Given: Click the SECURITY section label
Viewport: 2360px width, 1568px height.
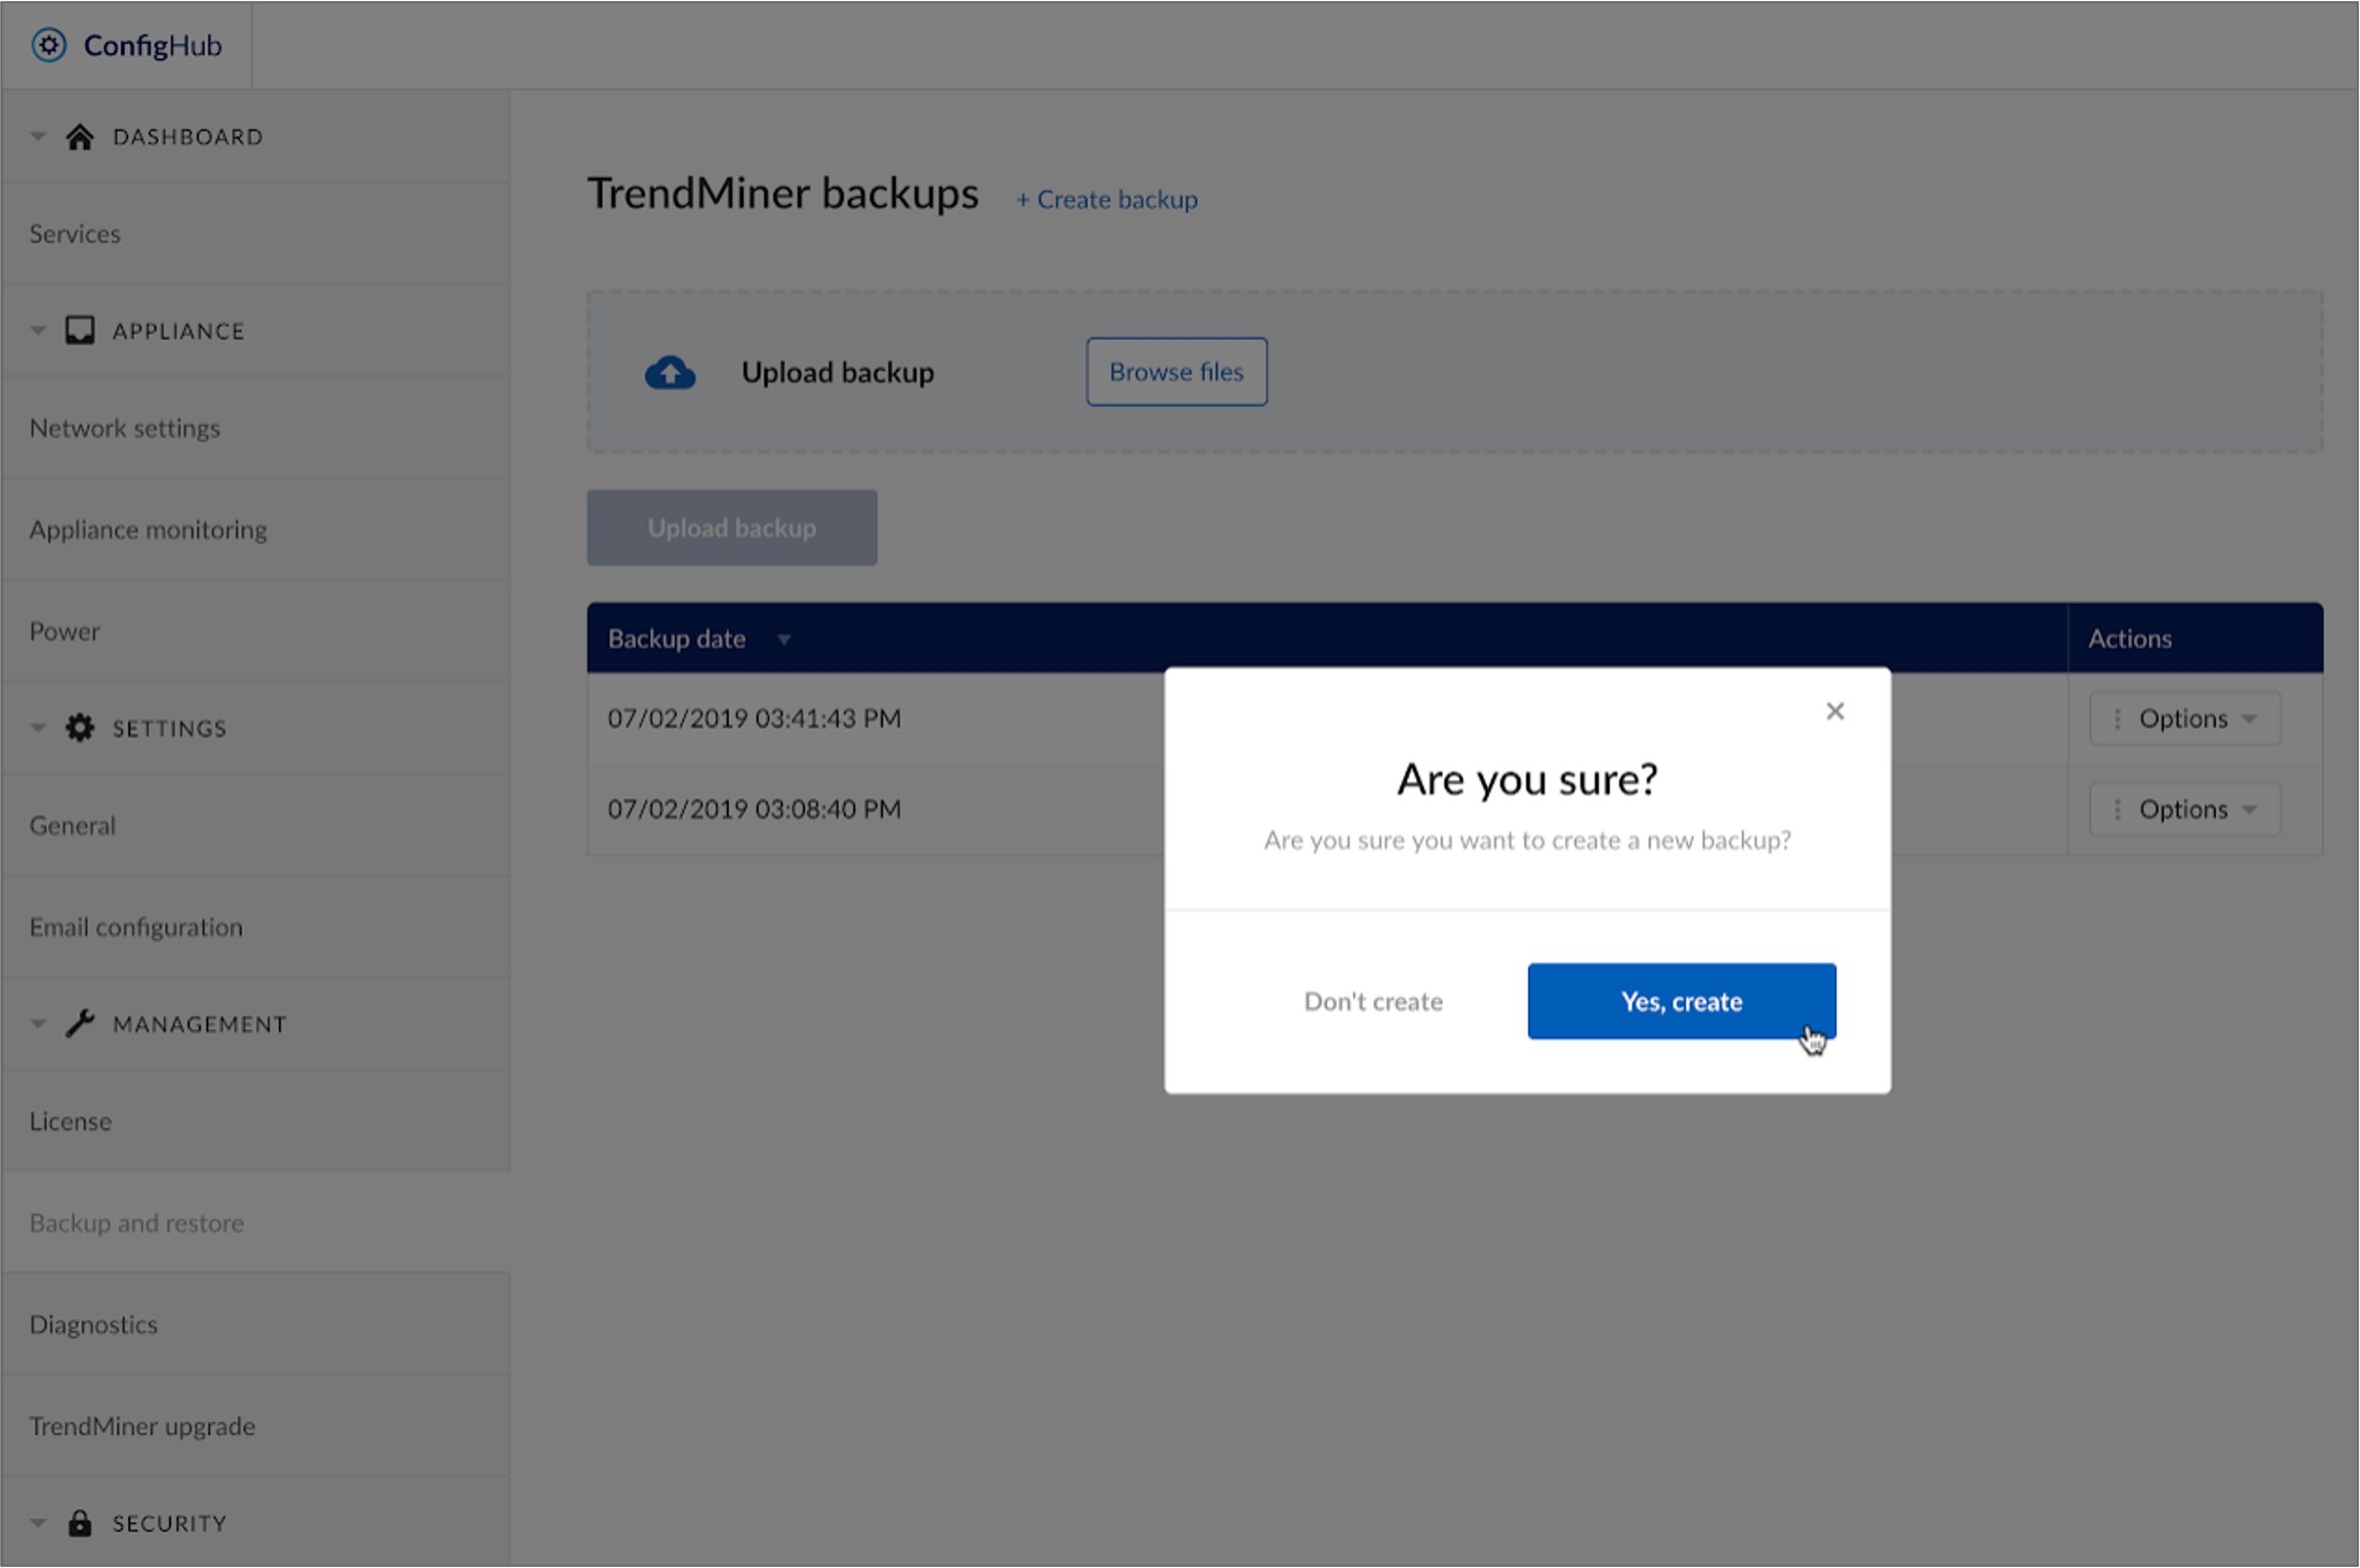Looking at the screenshot, I should (x=169, y=1523).
